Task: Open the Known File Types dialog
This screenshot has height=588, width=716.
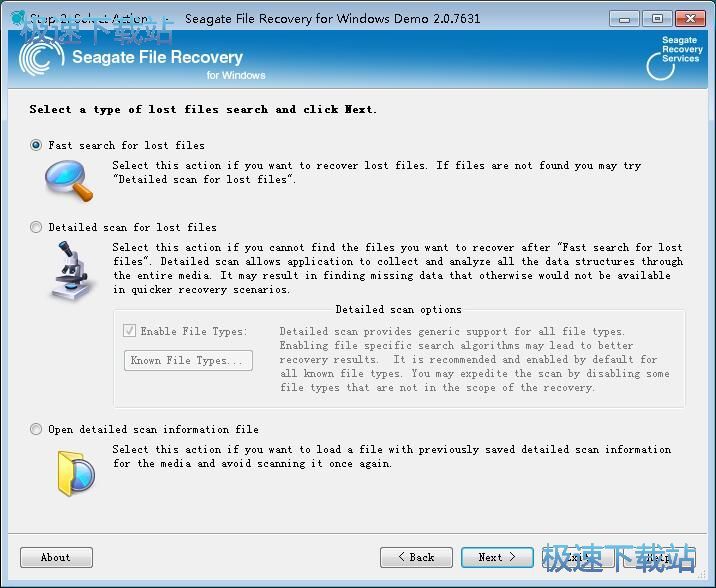Action: (188, 361)
